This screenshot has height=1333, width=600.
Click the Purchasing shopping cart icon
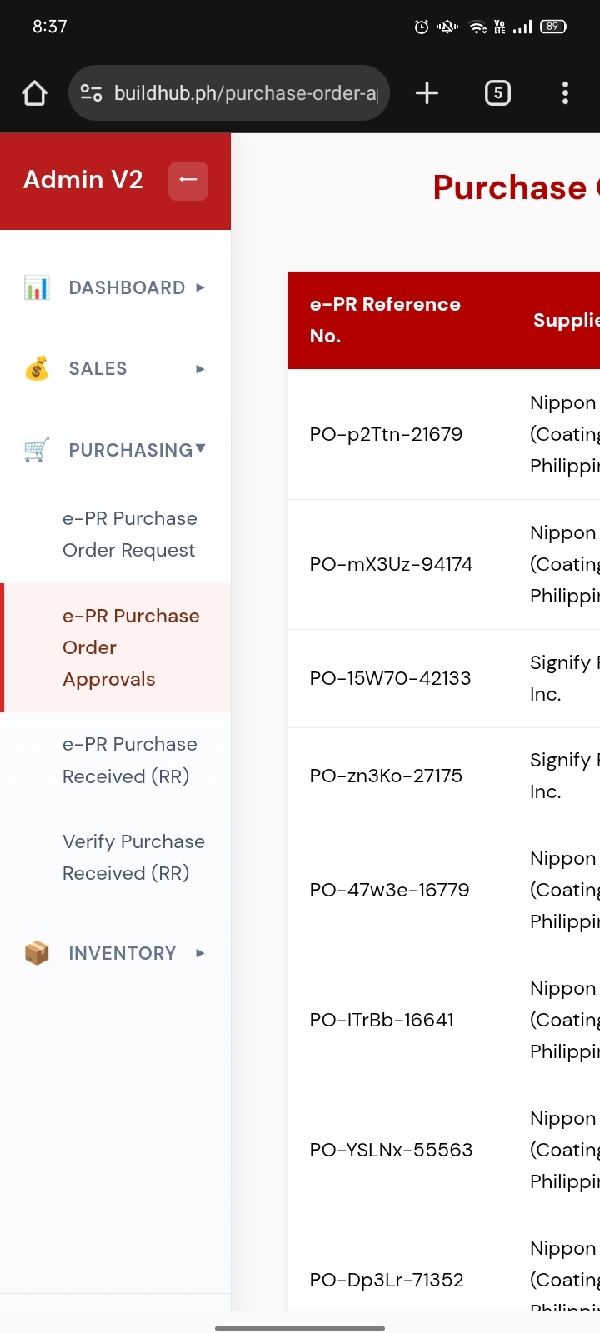pos(37,450)
